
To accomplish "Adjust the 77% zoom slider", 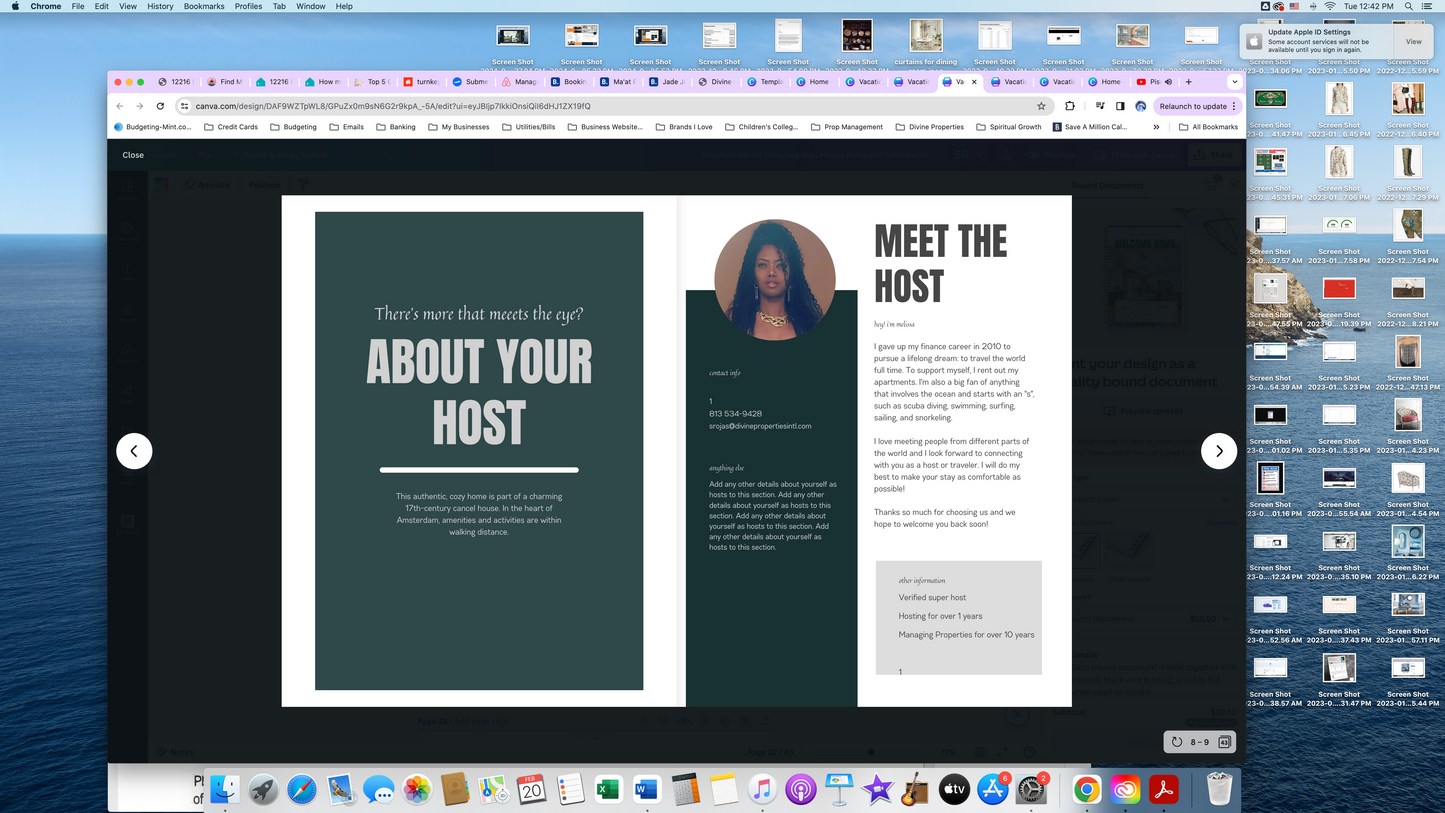I will (870, 750).
